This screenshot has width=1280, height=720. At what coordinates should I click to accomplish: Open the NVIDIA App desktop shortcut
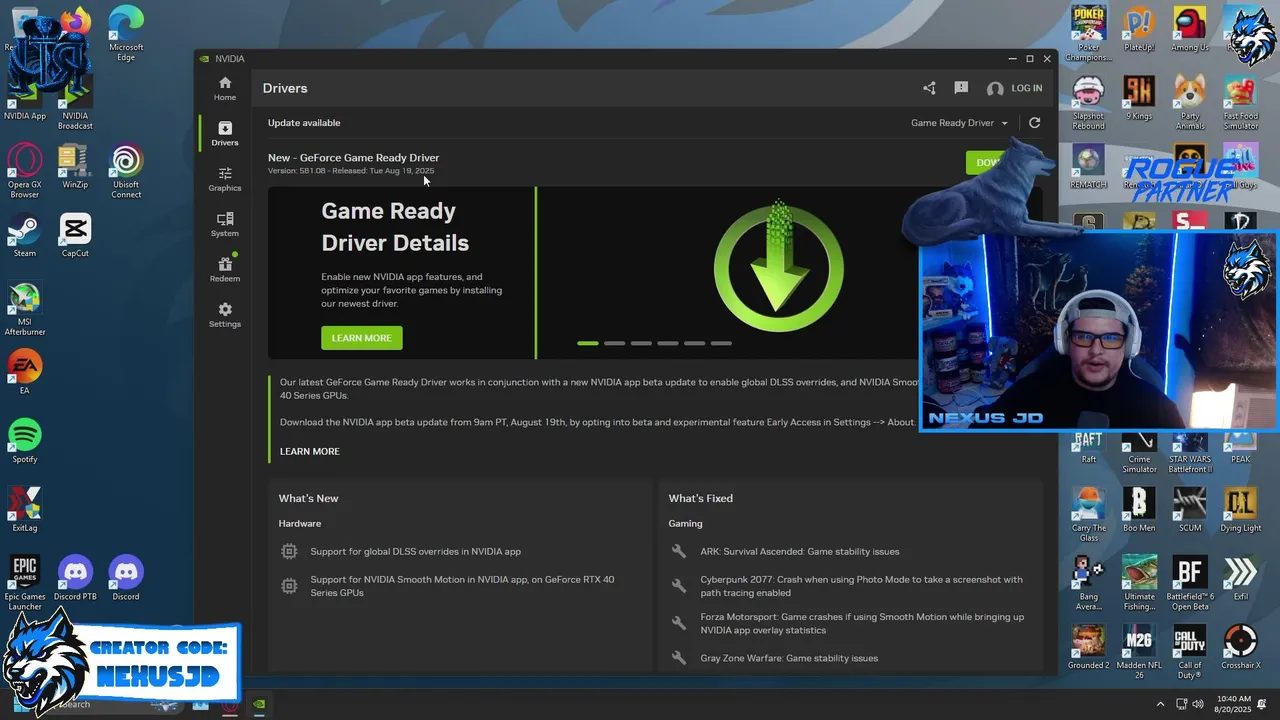[25, 98]
